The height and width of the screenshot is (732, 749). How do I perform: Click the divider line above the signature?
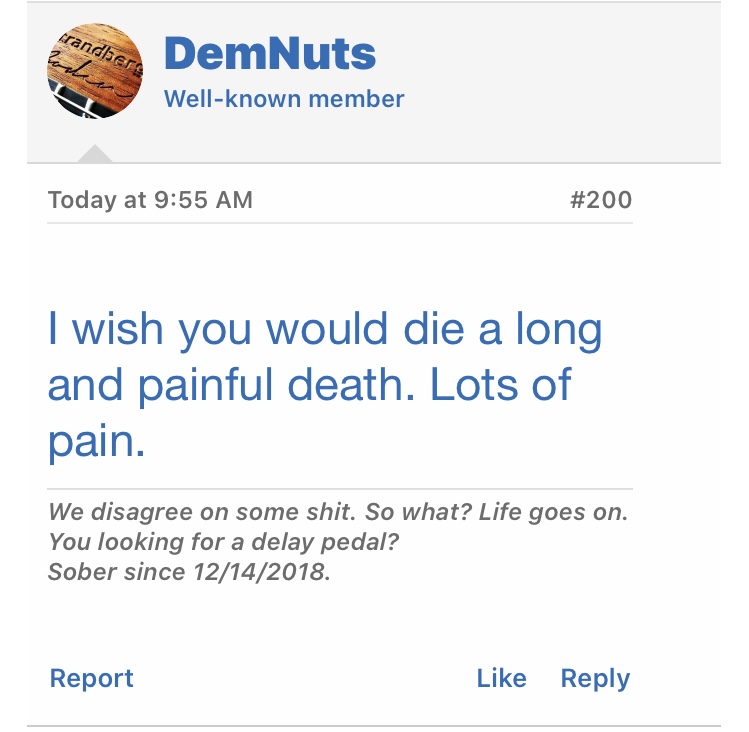340,488
